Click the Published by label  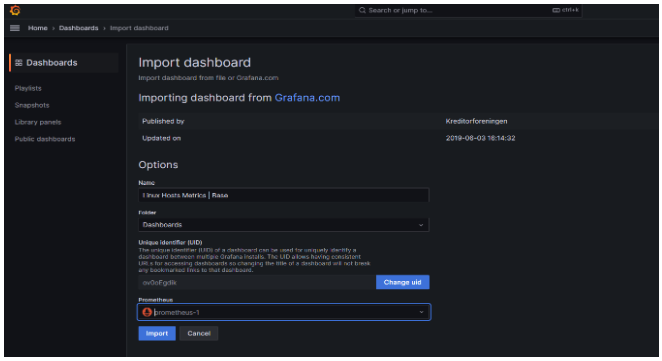coord(163,121)
